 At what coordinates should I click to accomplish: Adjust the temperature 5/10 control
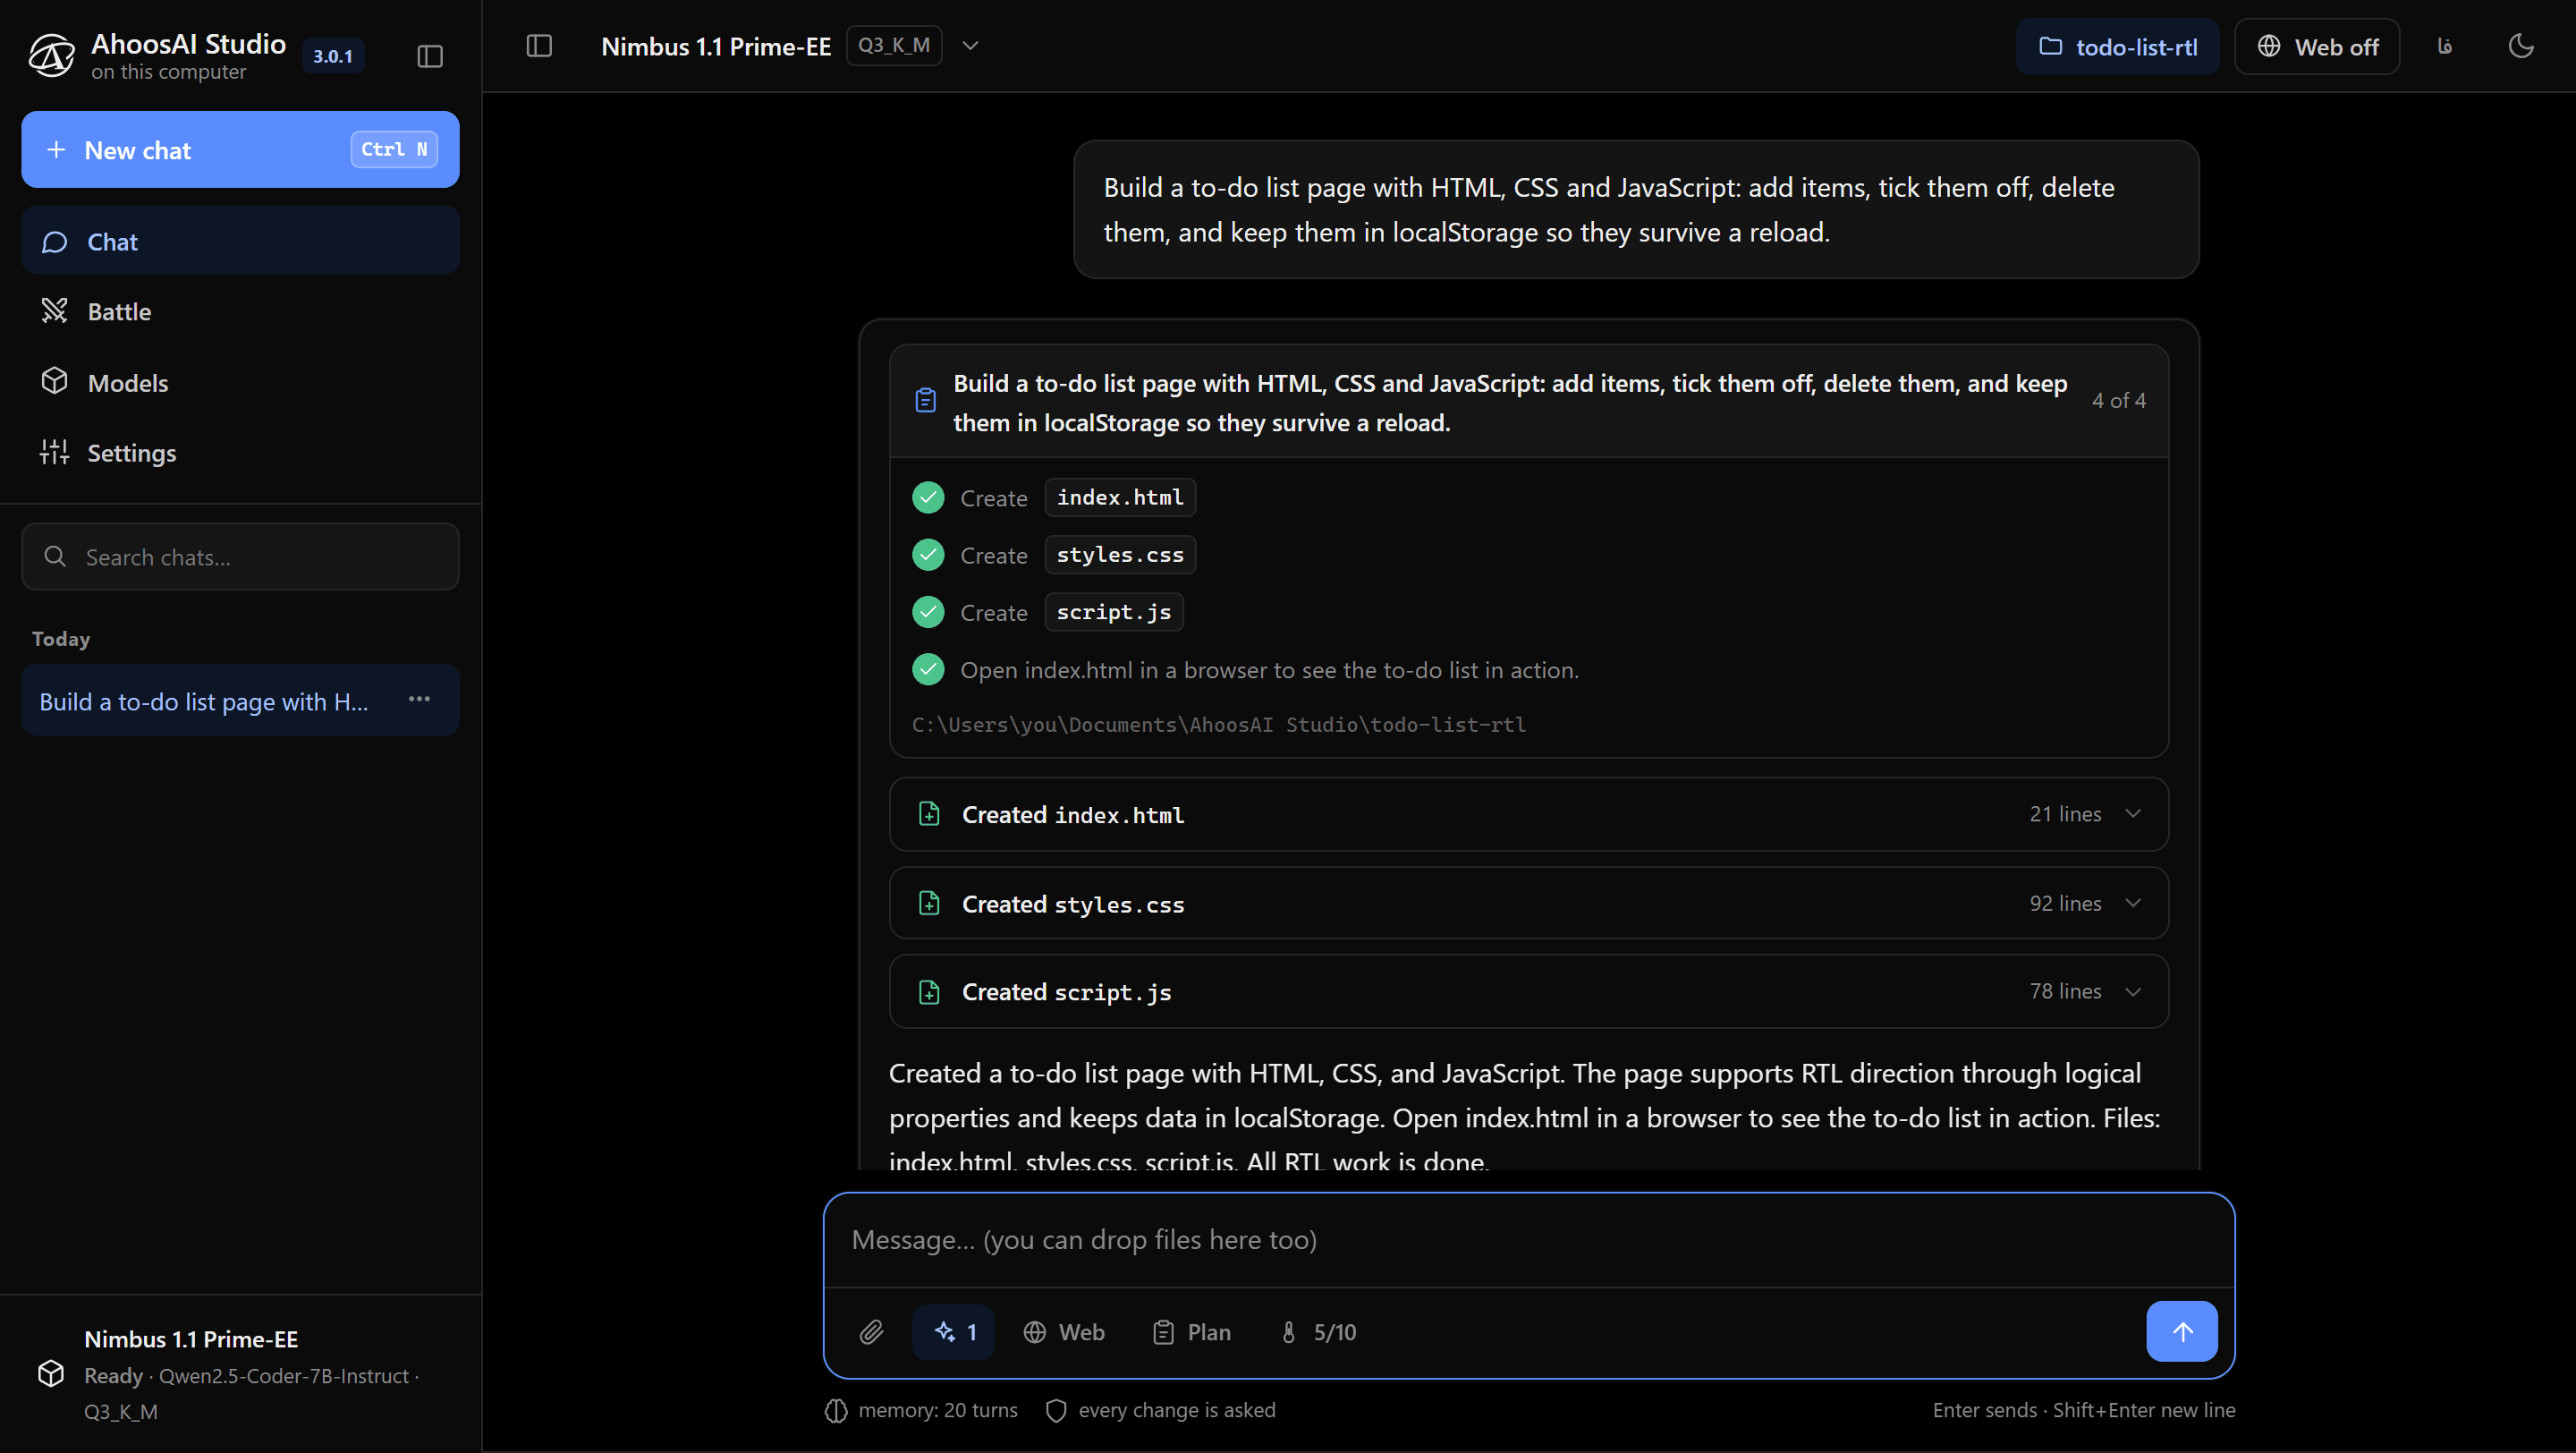(1318, 1332)
